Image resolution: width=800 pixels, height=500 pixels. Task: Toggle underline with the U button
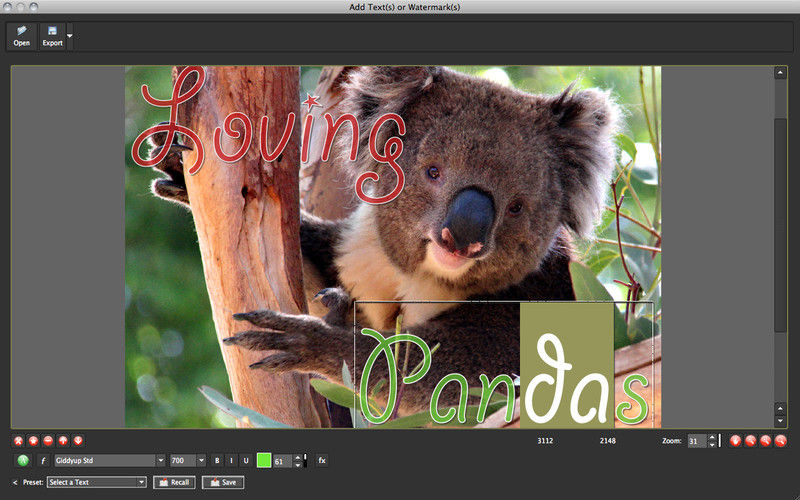(246, 461)
